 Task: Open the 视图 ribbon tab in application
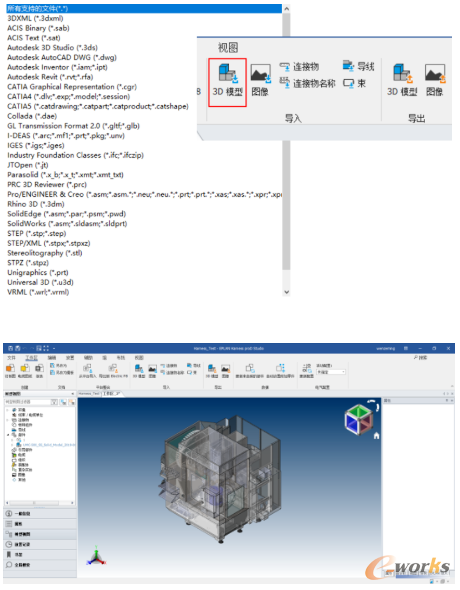[139, 357]
